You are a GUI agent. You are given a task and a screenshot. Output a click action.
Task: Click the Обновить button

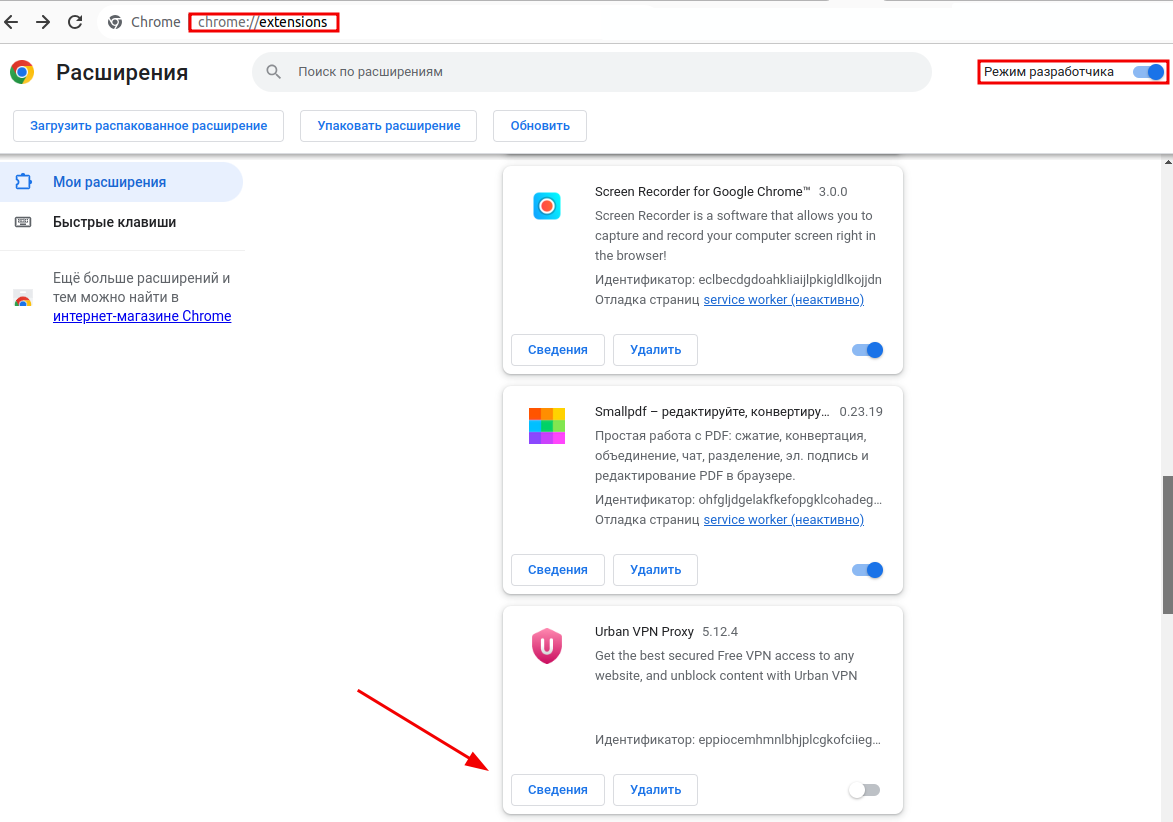point(539,126)
